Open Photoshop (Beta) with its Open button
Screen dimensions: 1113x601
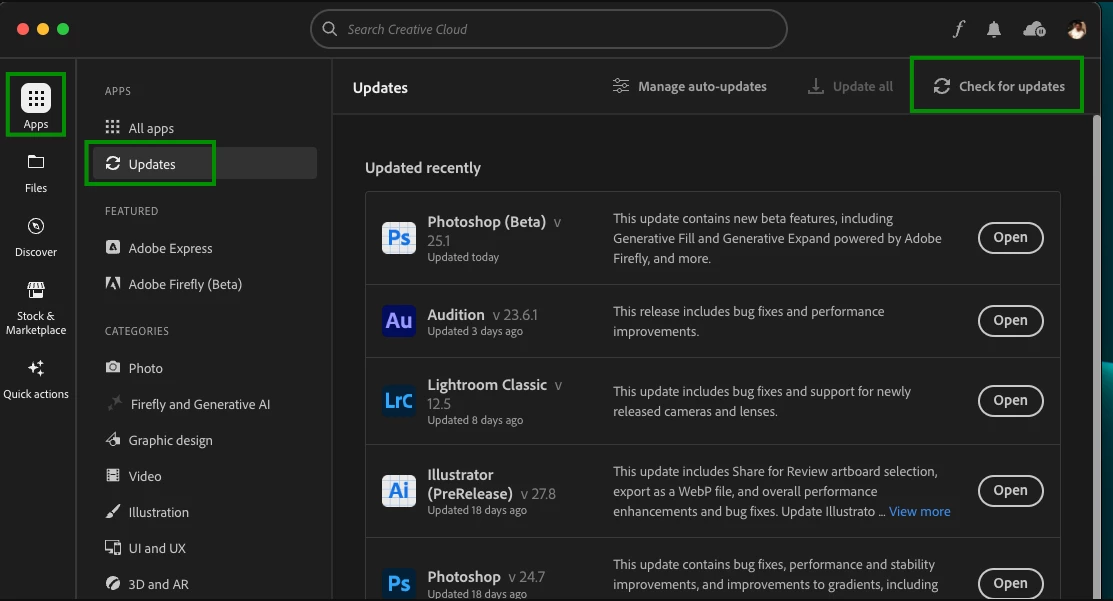(1010, 238)
